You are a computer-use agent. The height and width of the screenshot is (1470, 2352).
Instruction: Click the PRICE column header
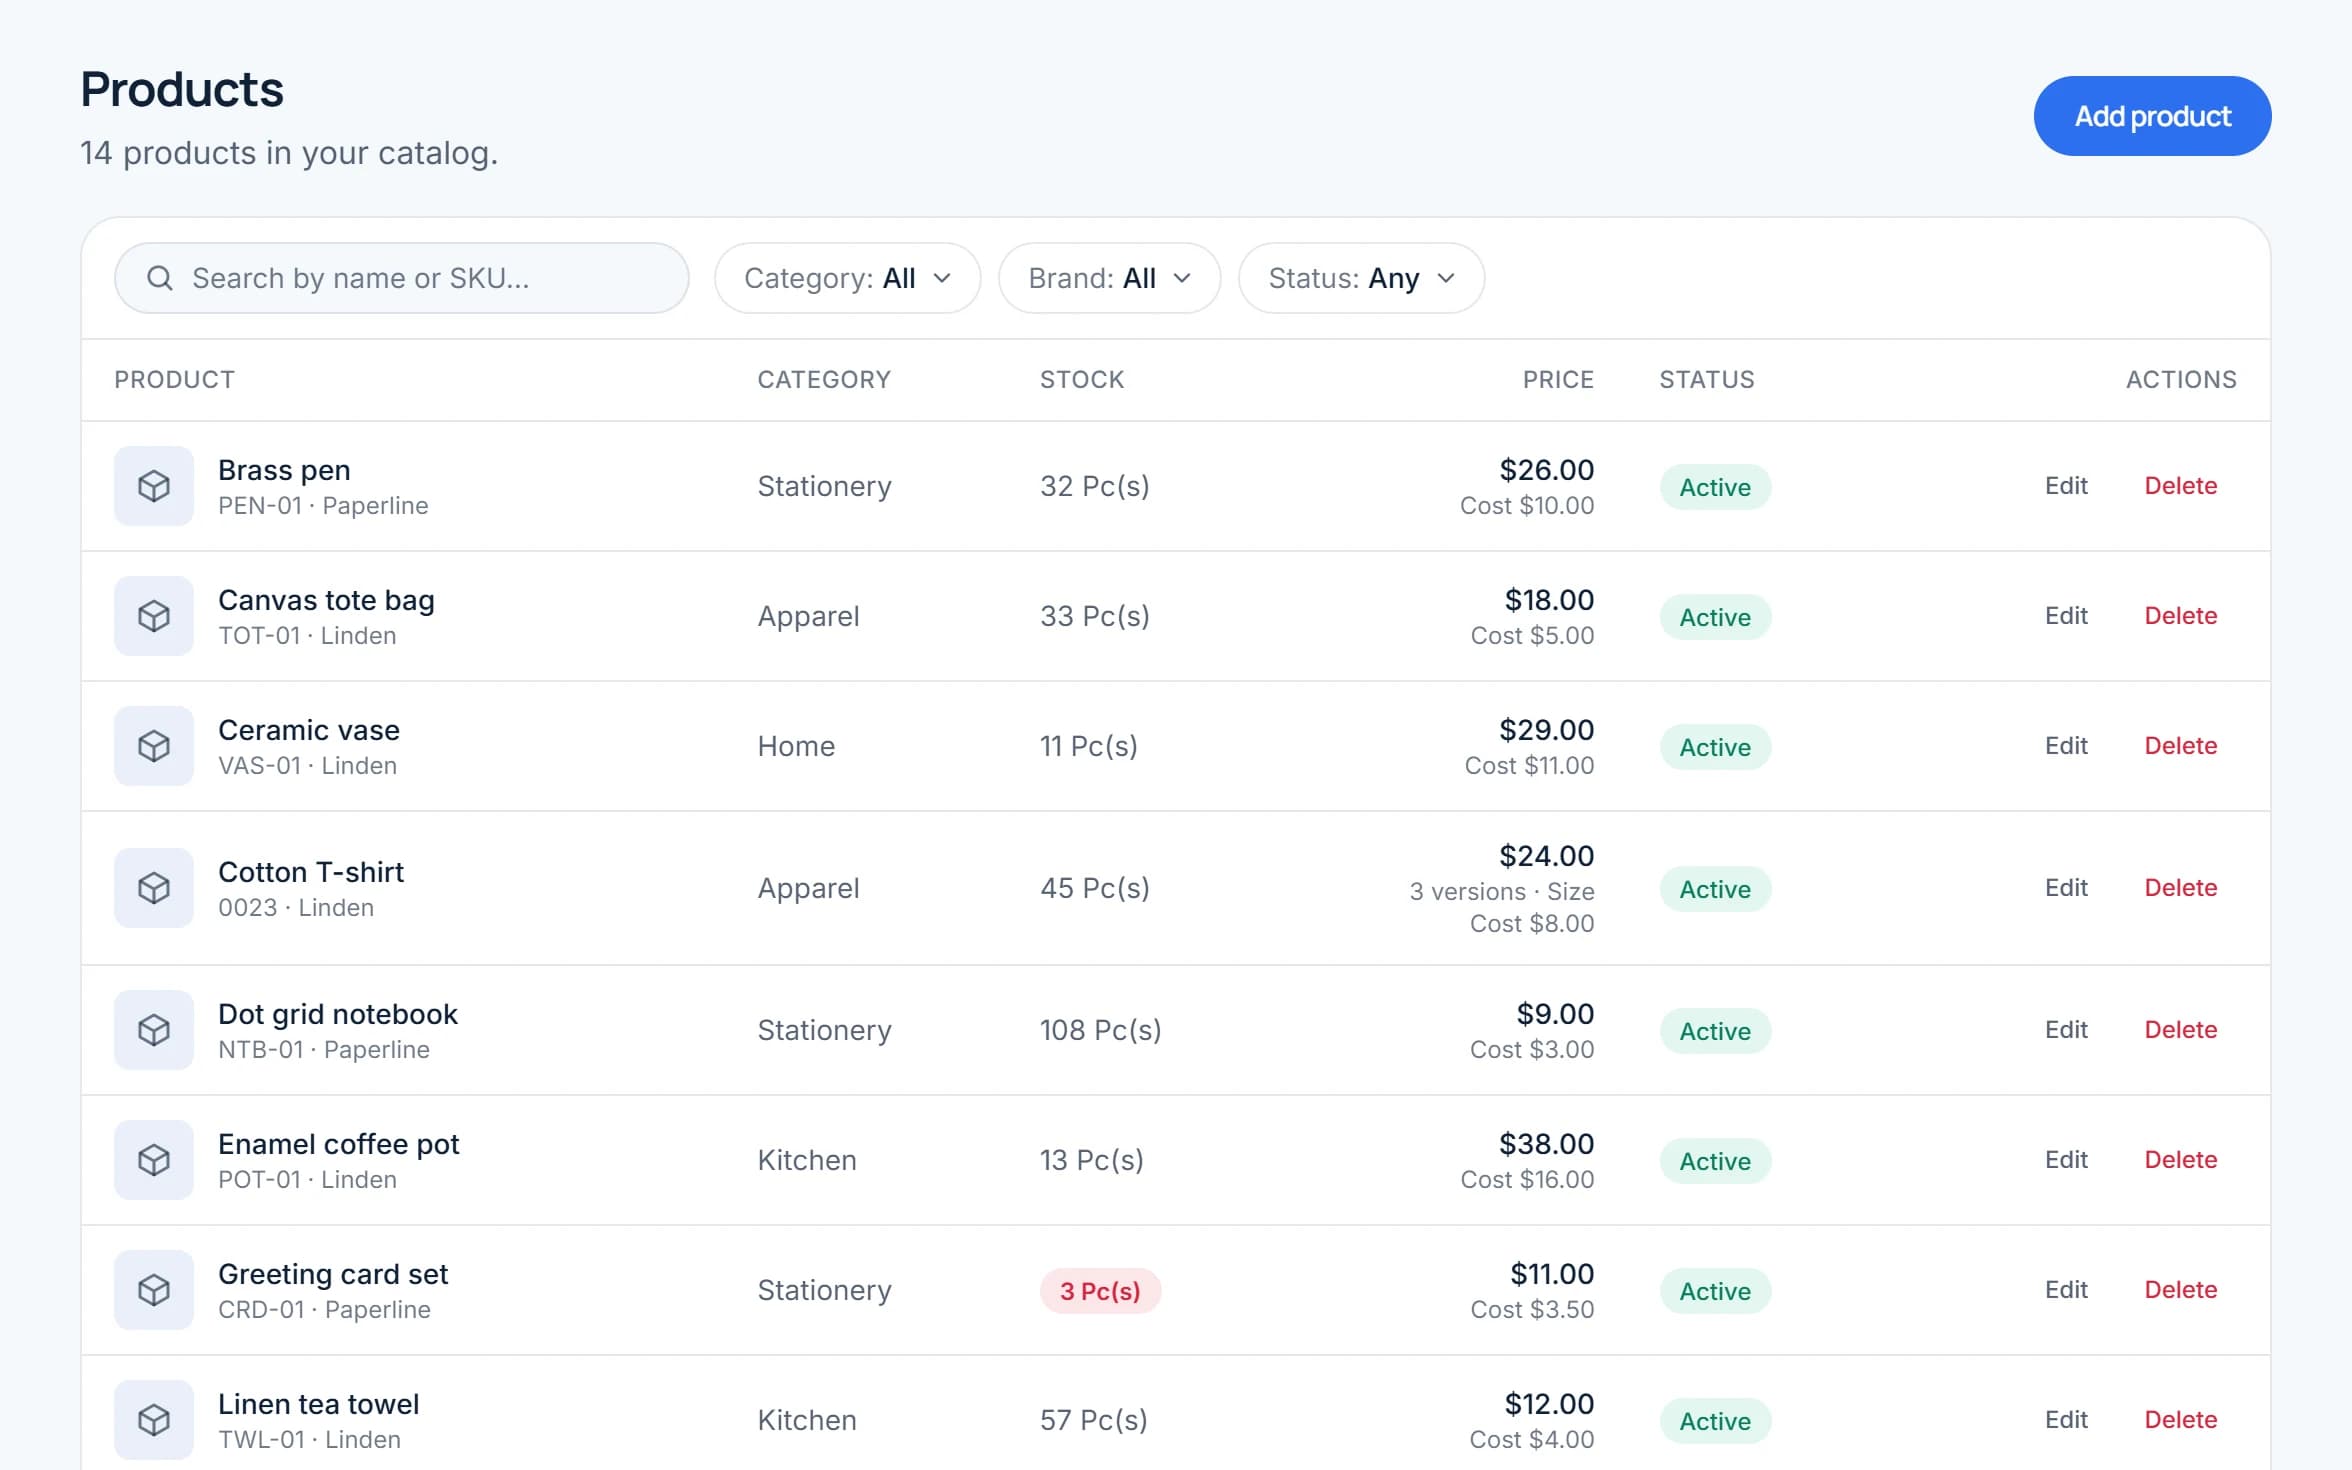coord(1558,380)
